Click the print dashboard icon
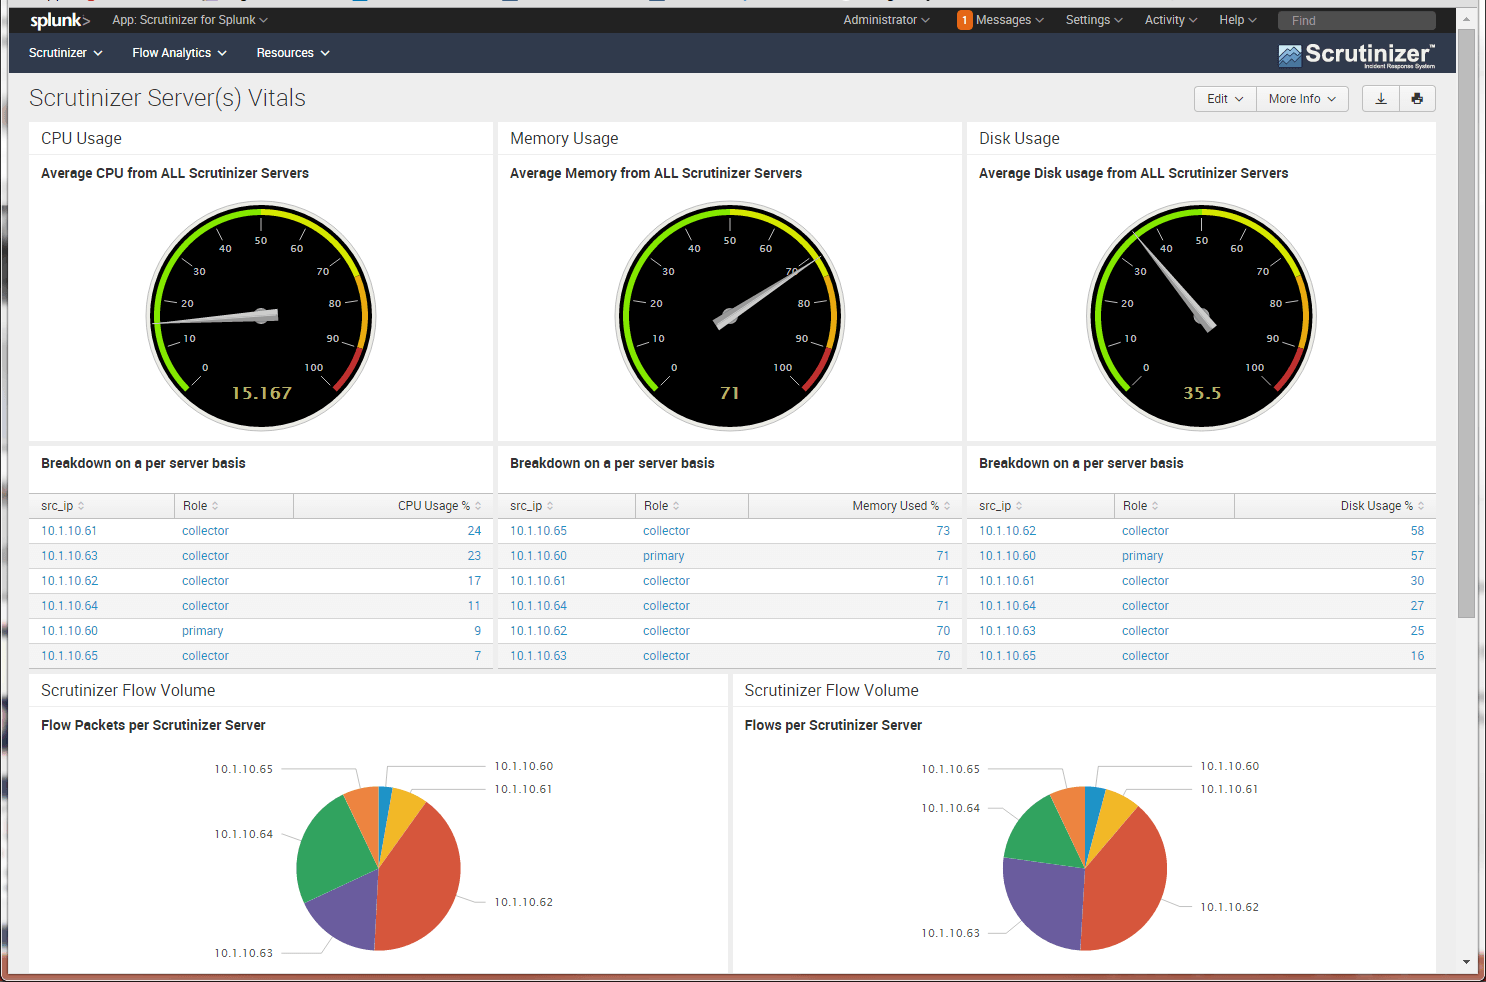This screenshot has height=982, width=1486. pos(1417,99)
